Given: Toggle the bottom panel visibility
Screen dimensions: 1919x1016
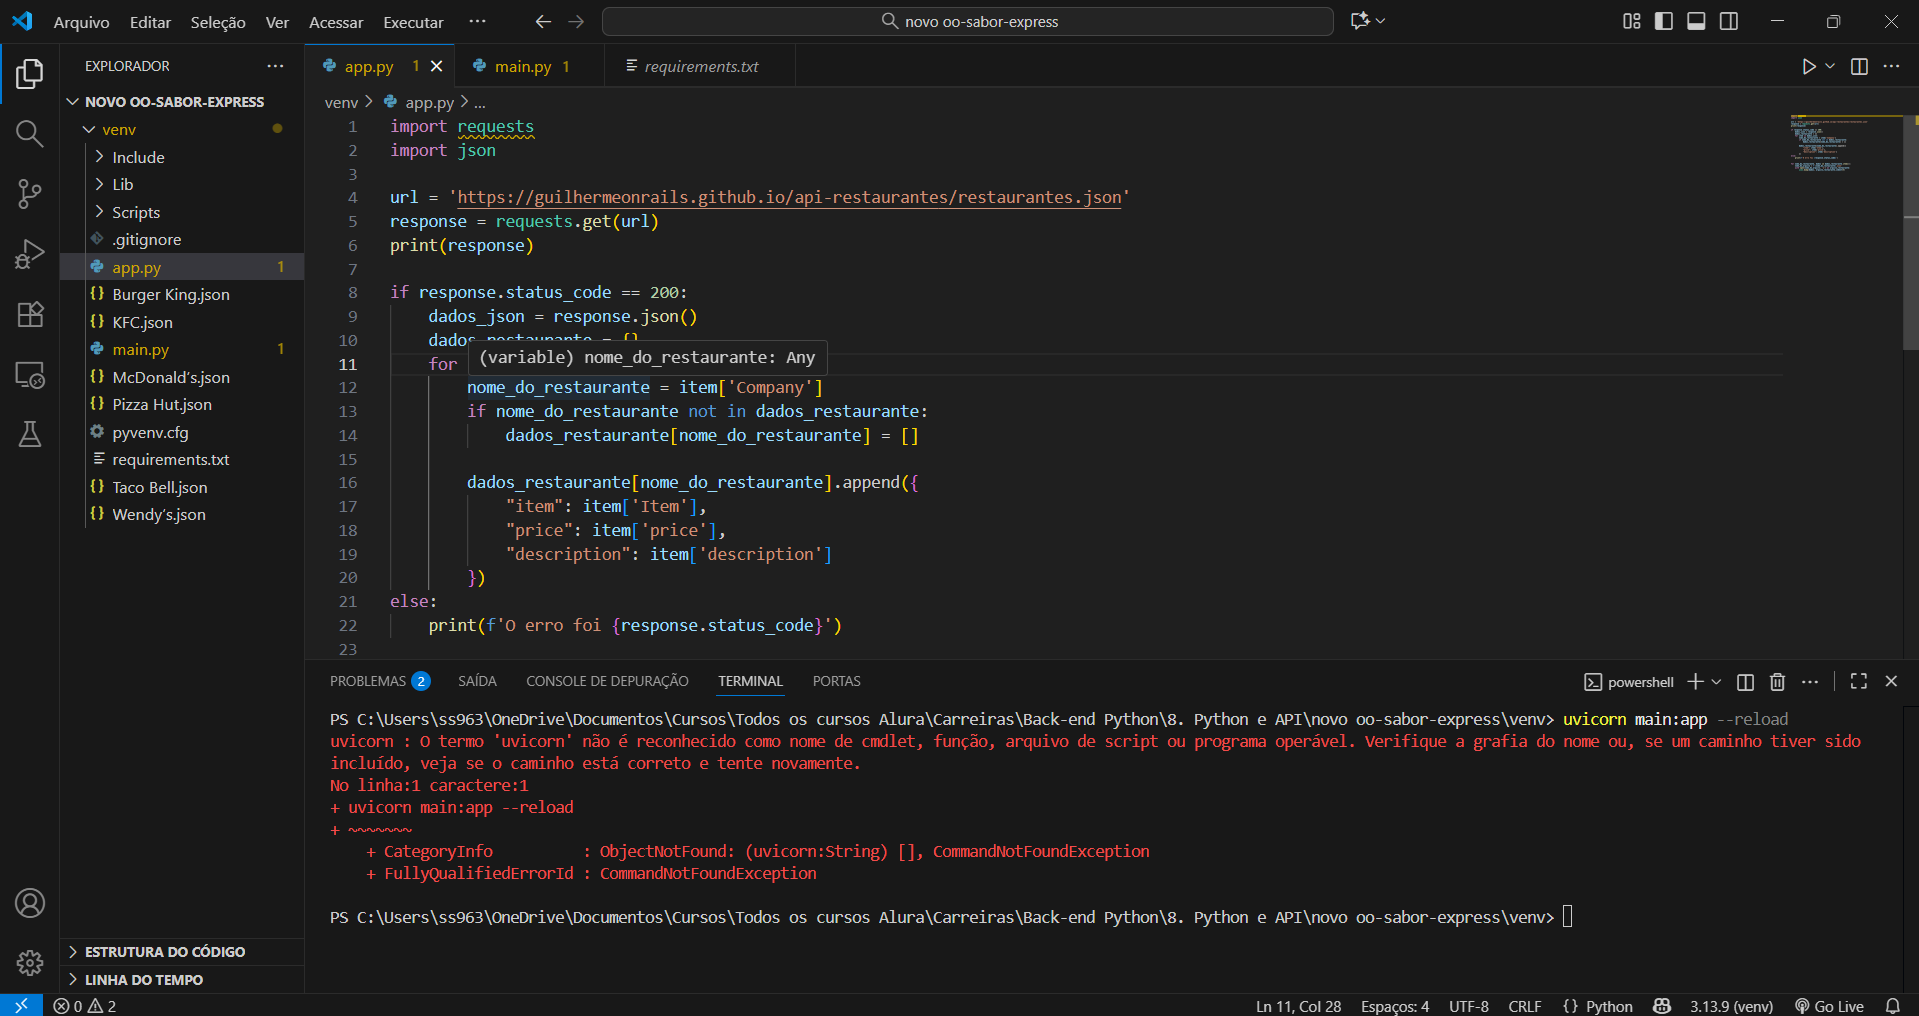Looking at the screenshot, I should (1696, 21).
